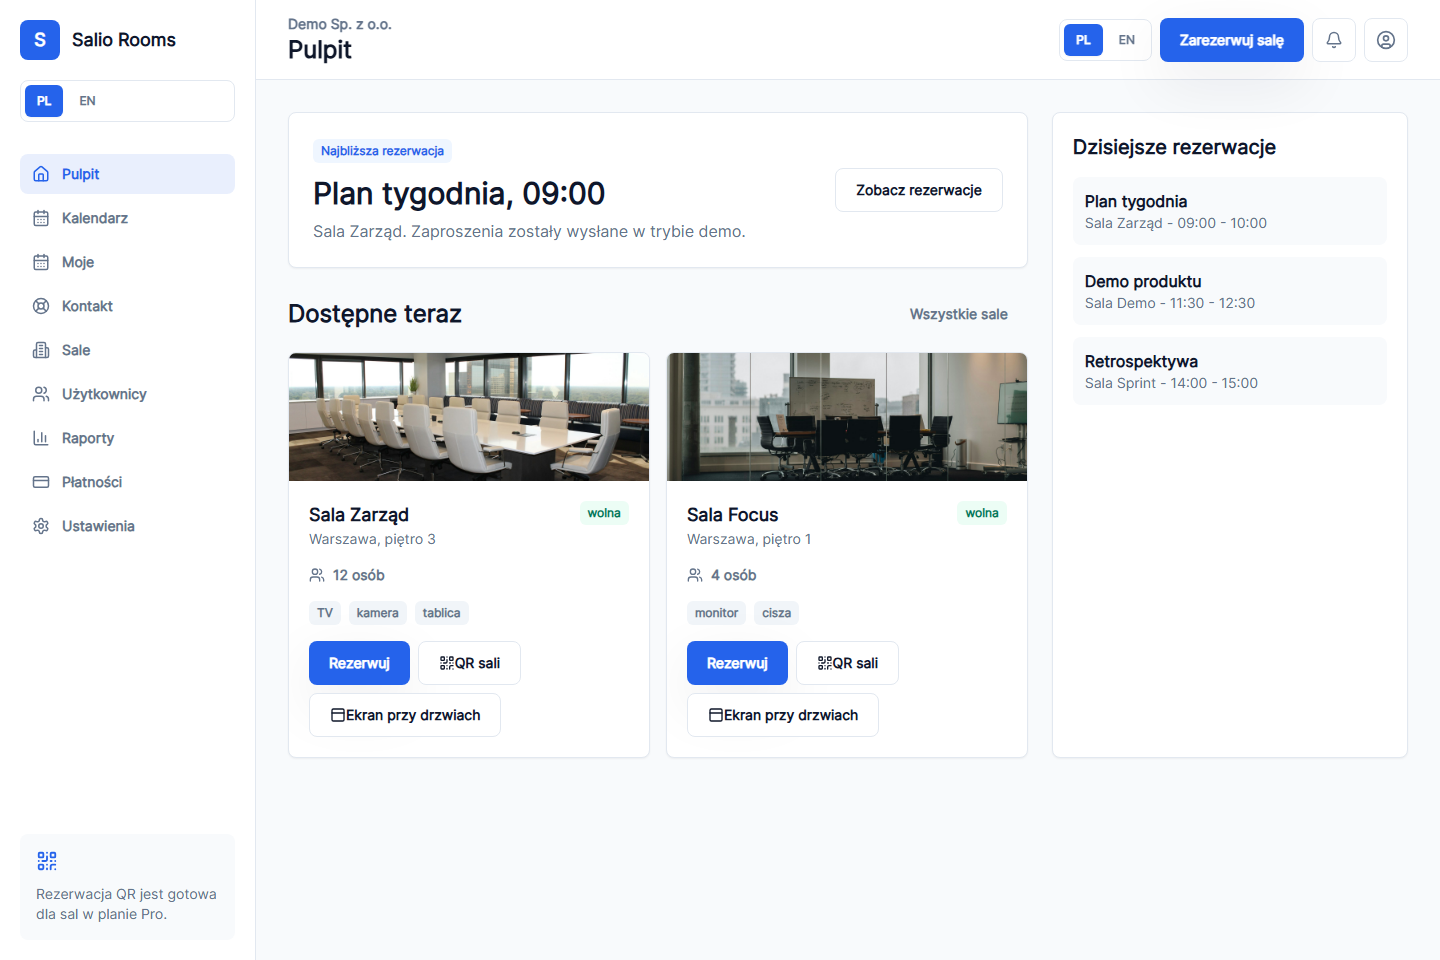Click the Sala Zarząd conference room photo
1440x960 pixels.
coord(469,417)
